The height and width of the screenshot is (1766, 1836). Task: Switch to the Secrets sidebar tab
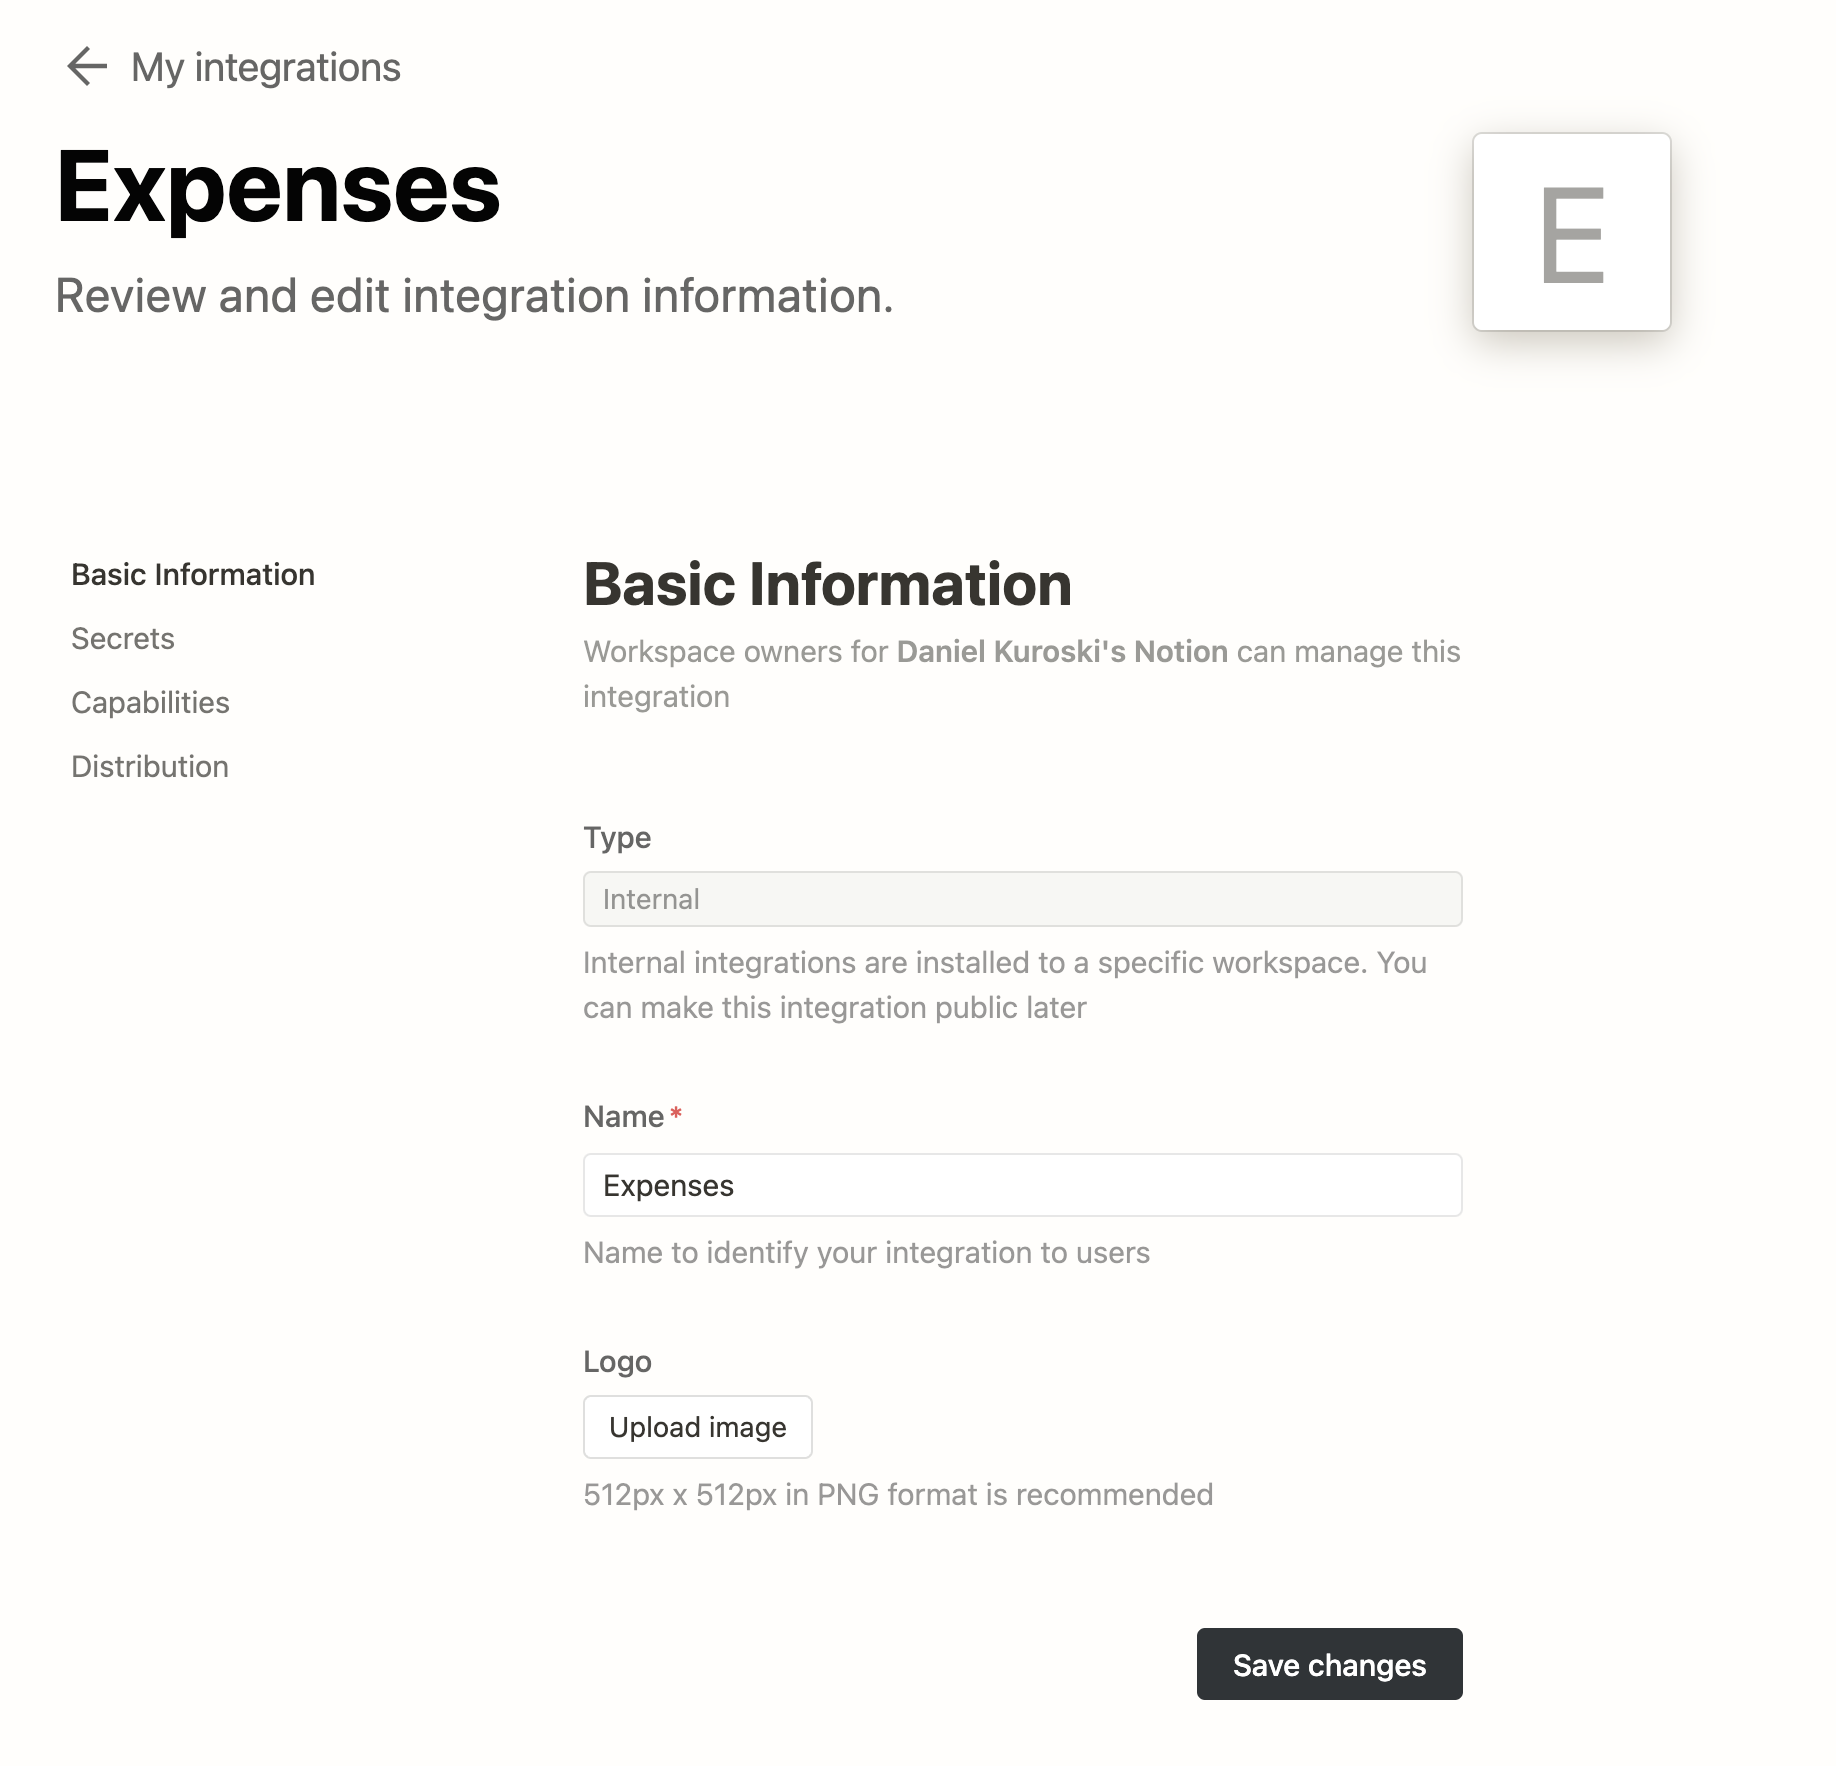[x=122, y=638]
